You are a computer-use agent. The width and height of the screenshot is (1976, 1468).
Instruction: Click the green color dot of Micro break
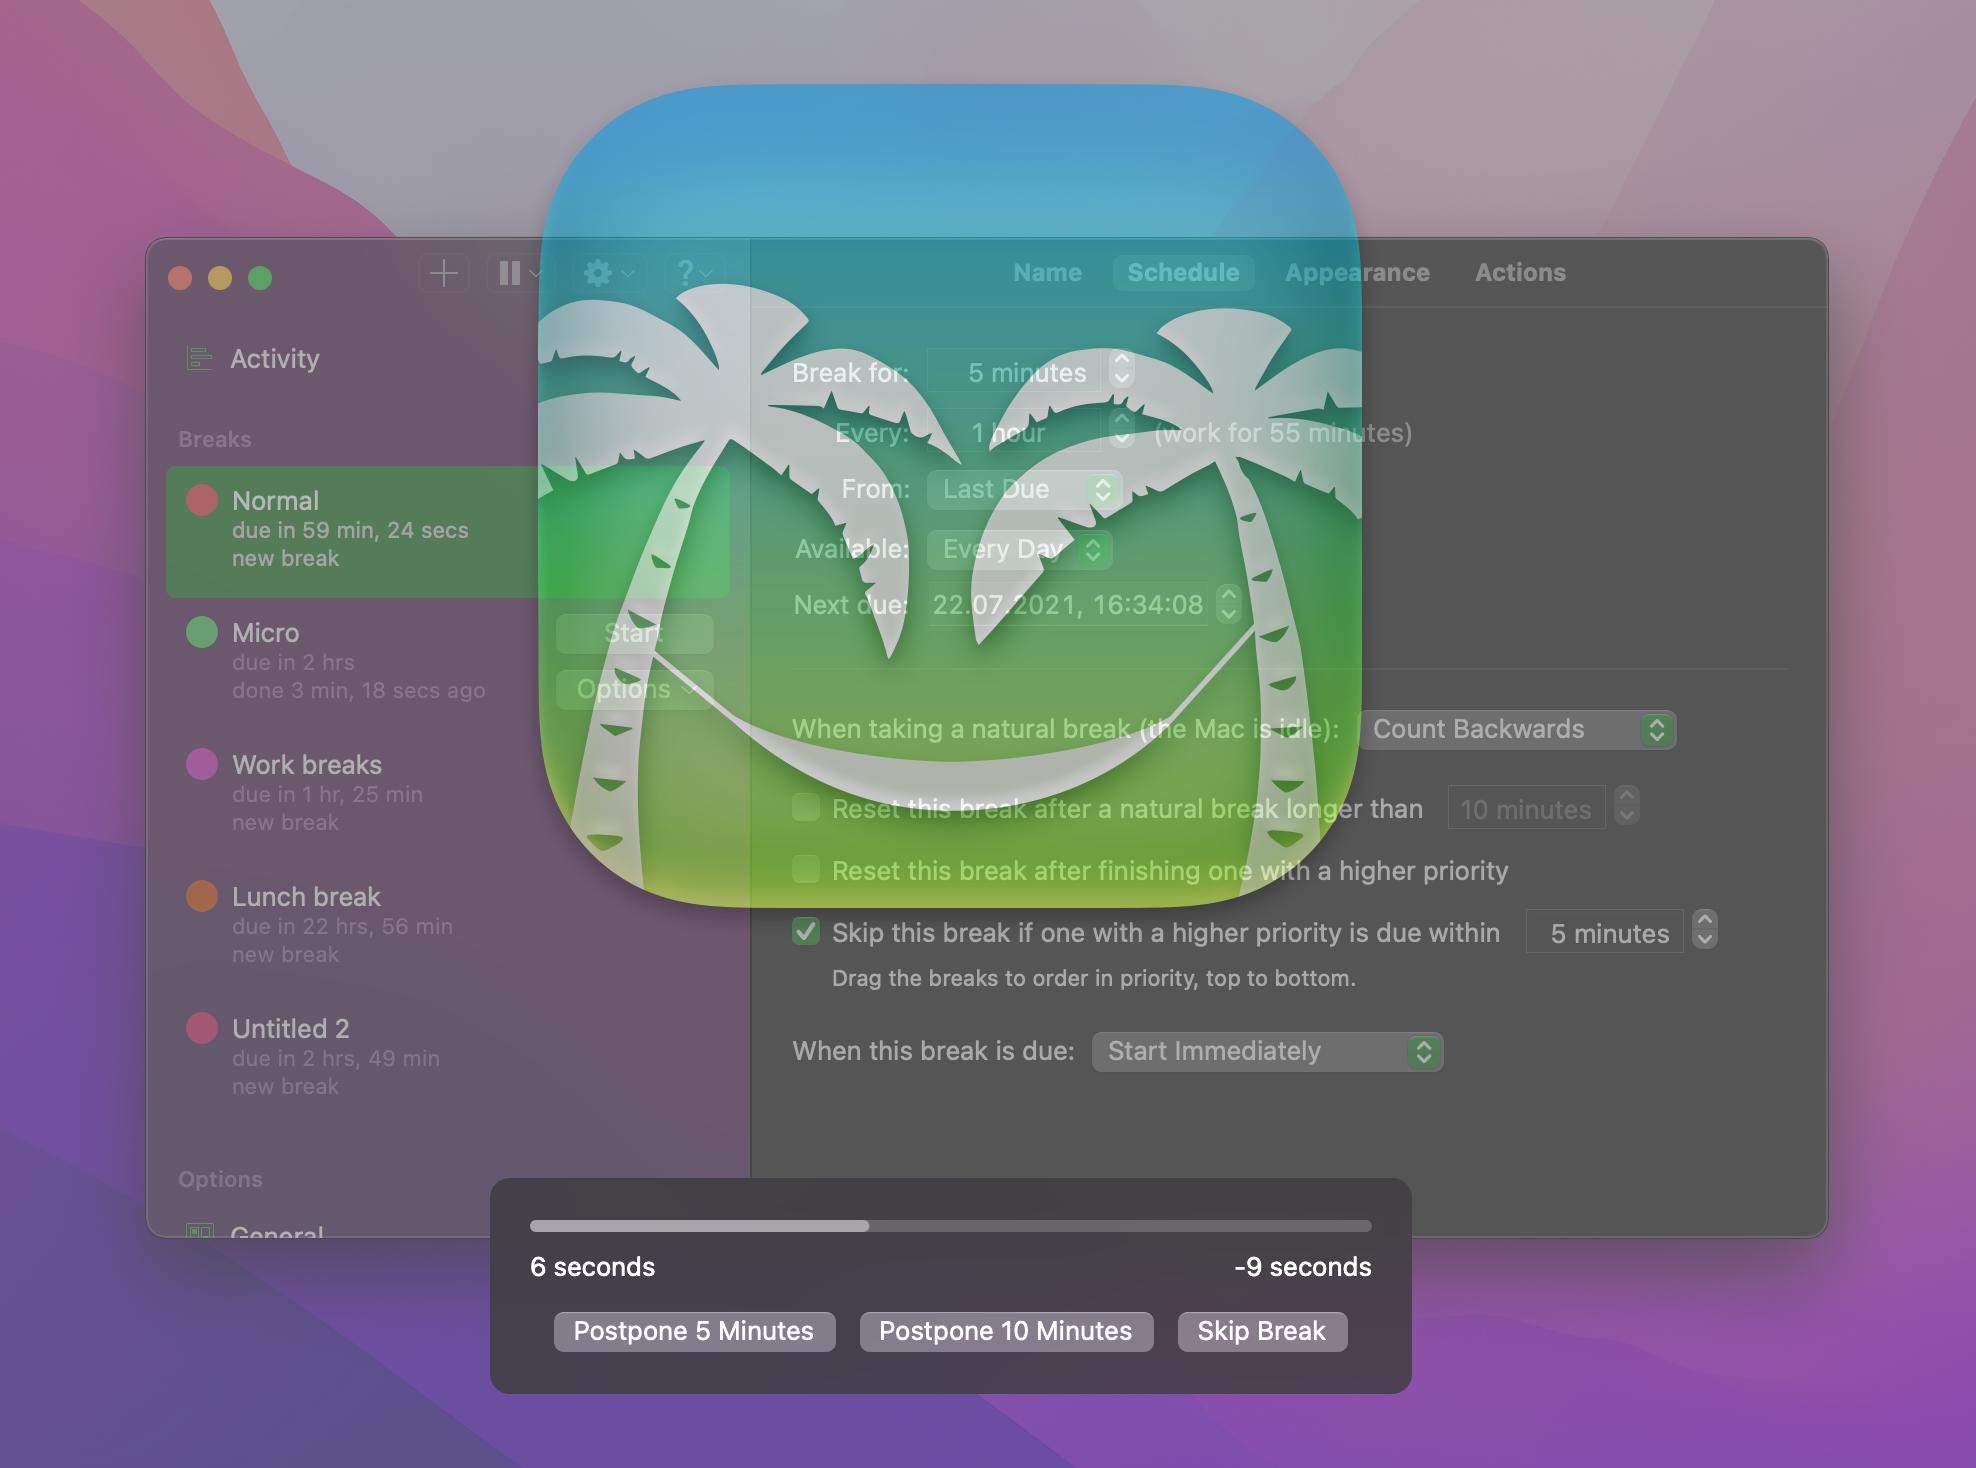pyautogui.click(x=202, y=632)
